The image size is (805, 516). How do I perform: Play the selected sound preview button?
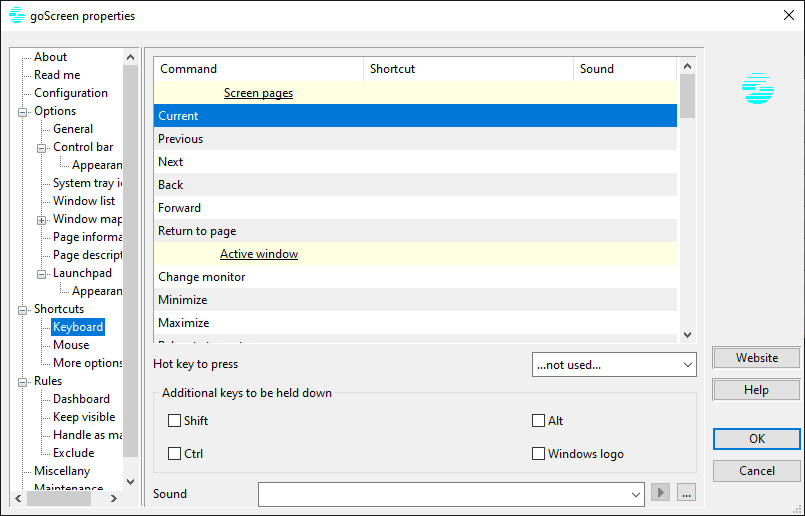tap(660, 493)
